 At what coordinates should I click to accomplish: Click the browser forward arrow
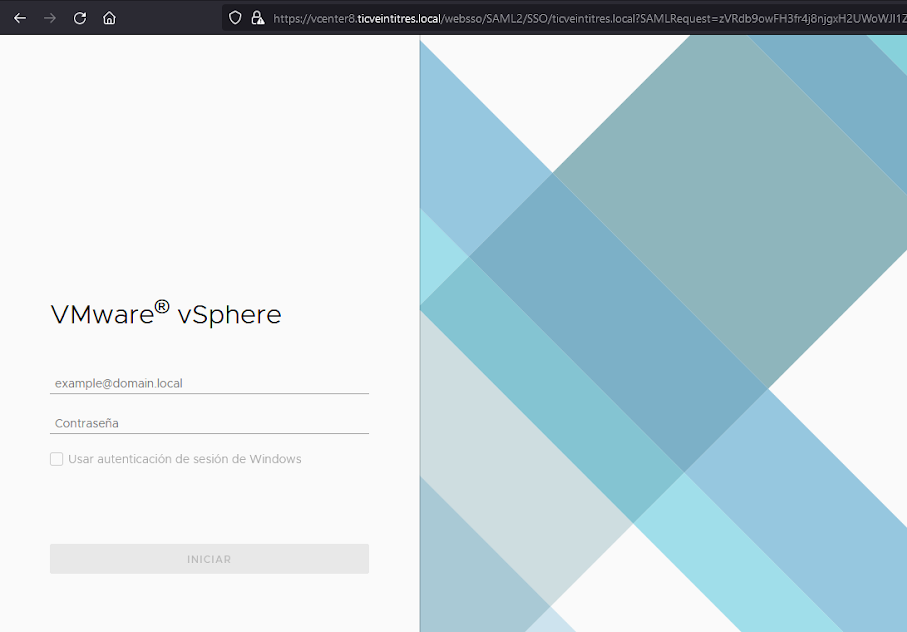coord(50,19)
